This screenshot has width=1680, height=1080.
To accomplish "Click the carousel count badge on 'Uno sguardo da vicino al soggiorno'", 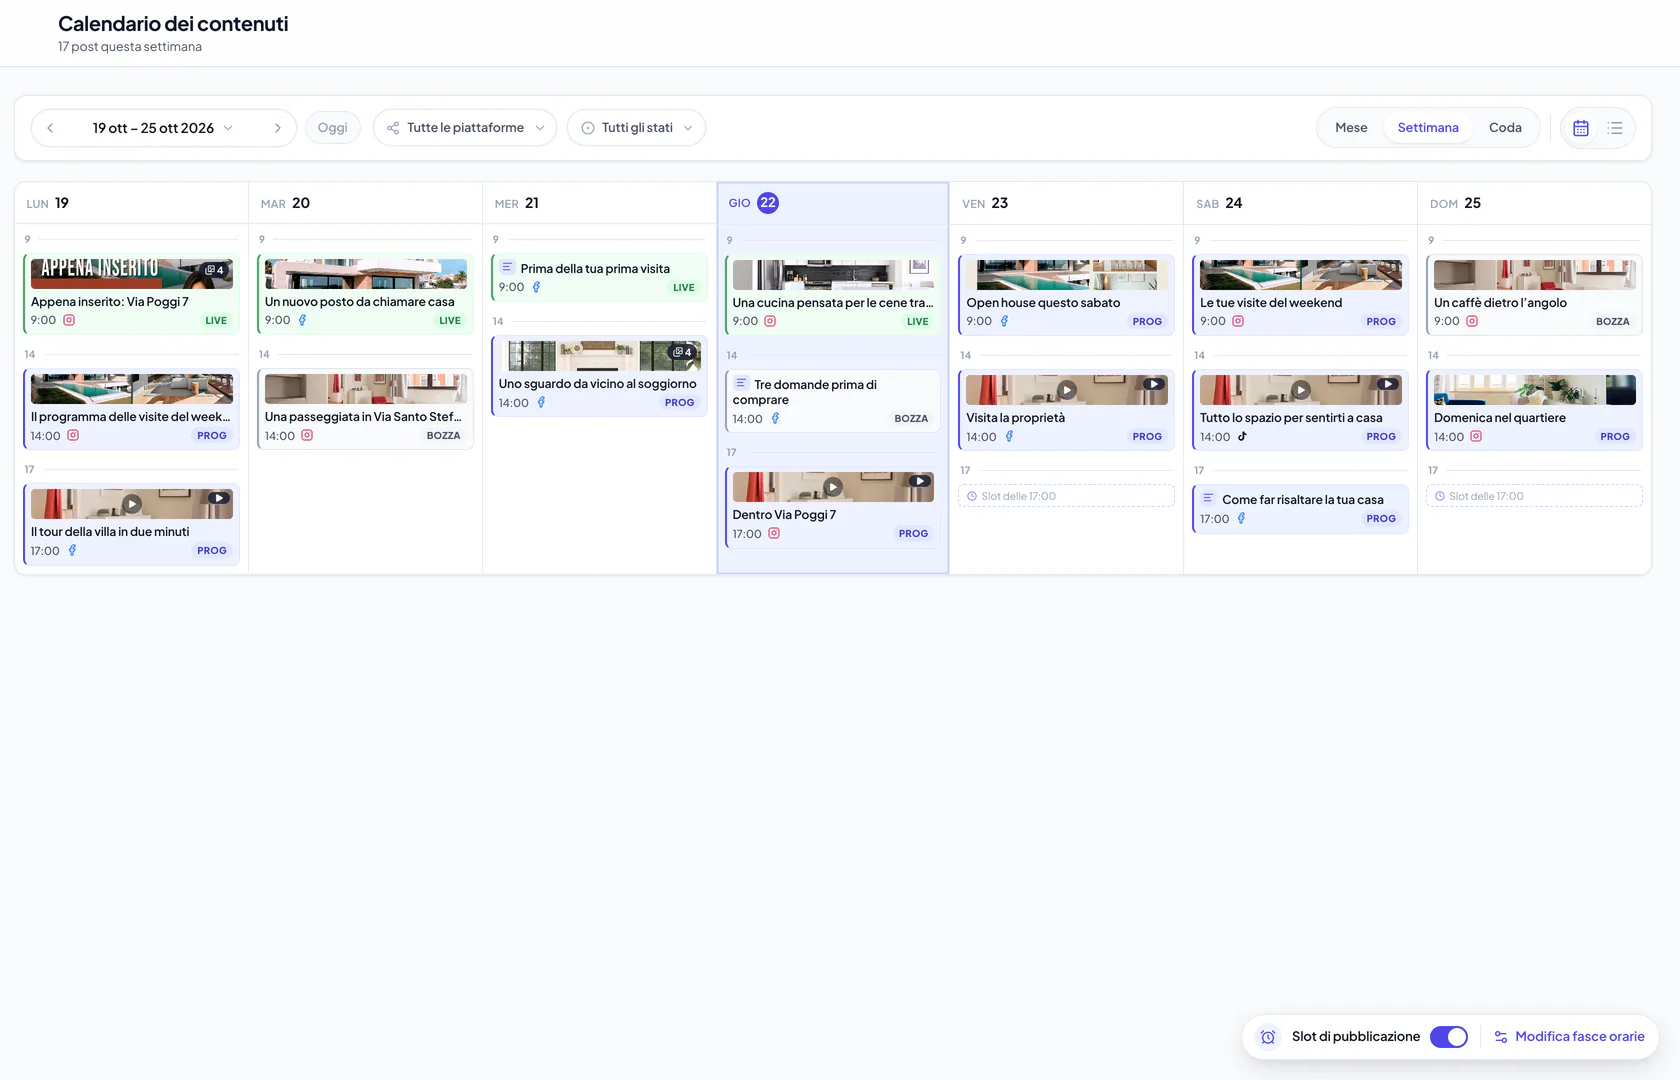I will 683,352.
